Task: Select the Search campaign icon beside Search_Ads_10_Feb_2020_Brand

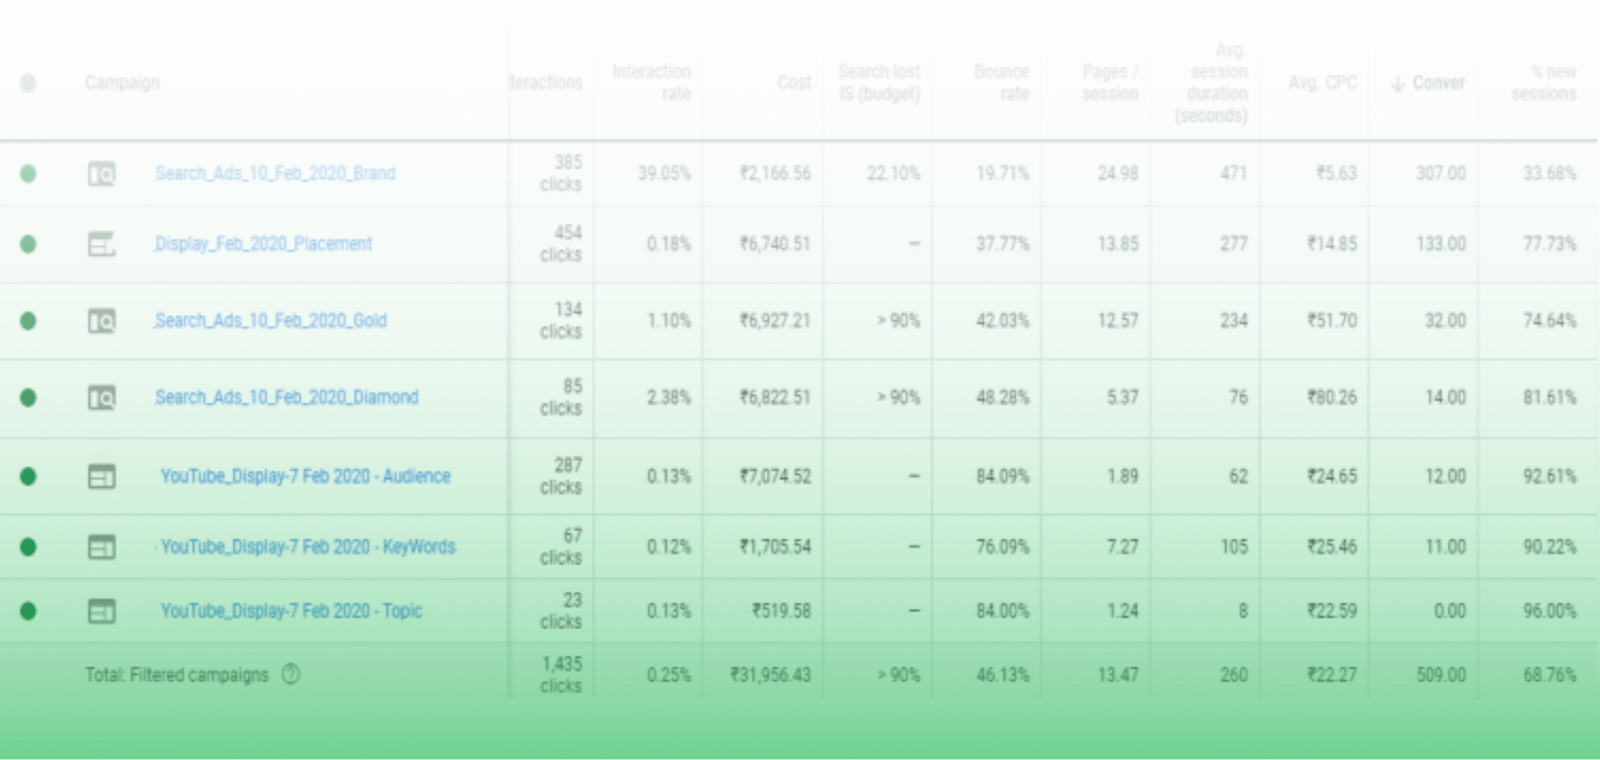Action: point(101,173)
